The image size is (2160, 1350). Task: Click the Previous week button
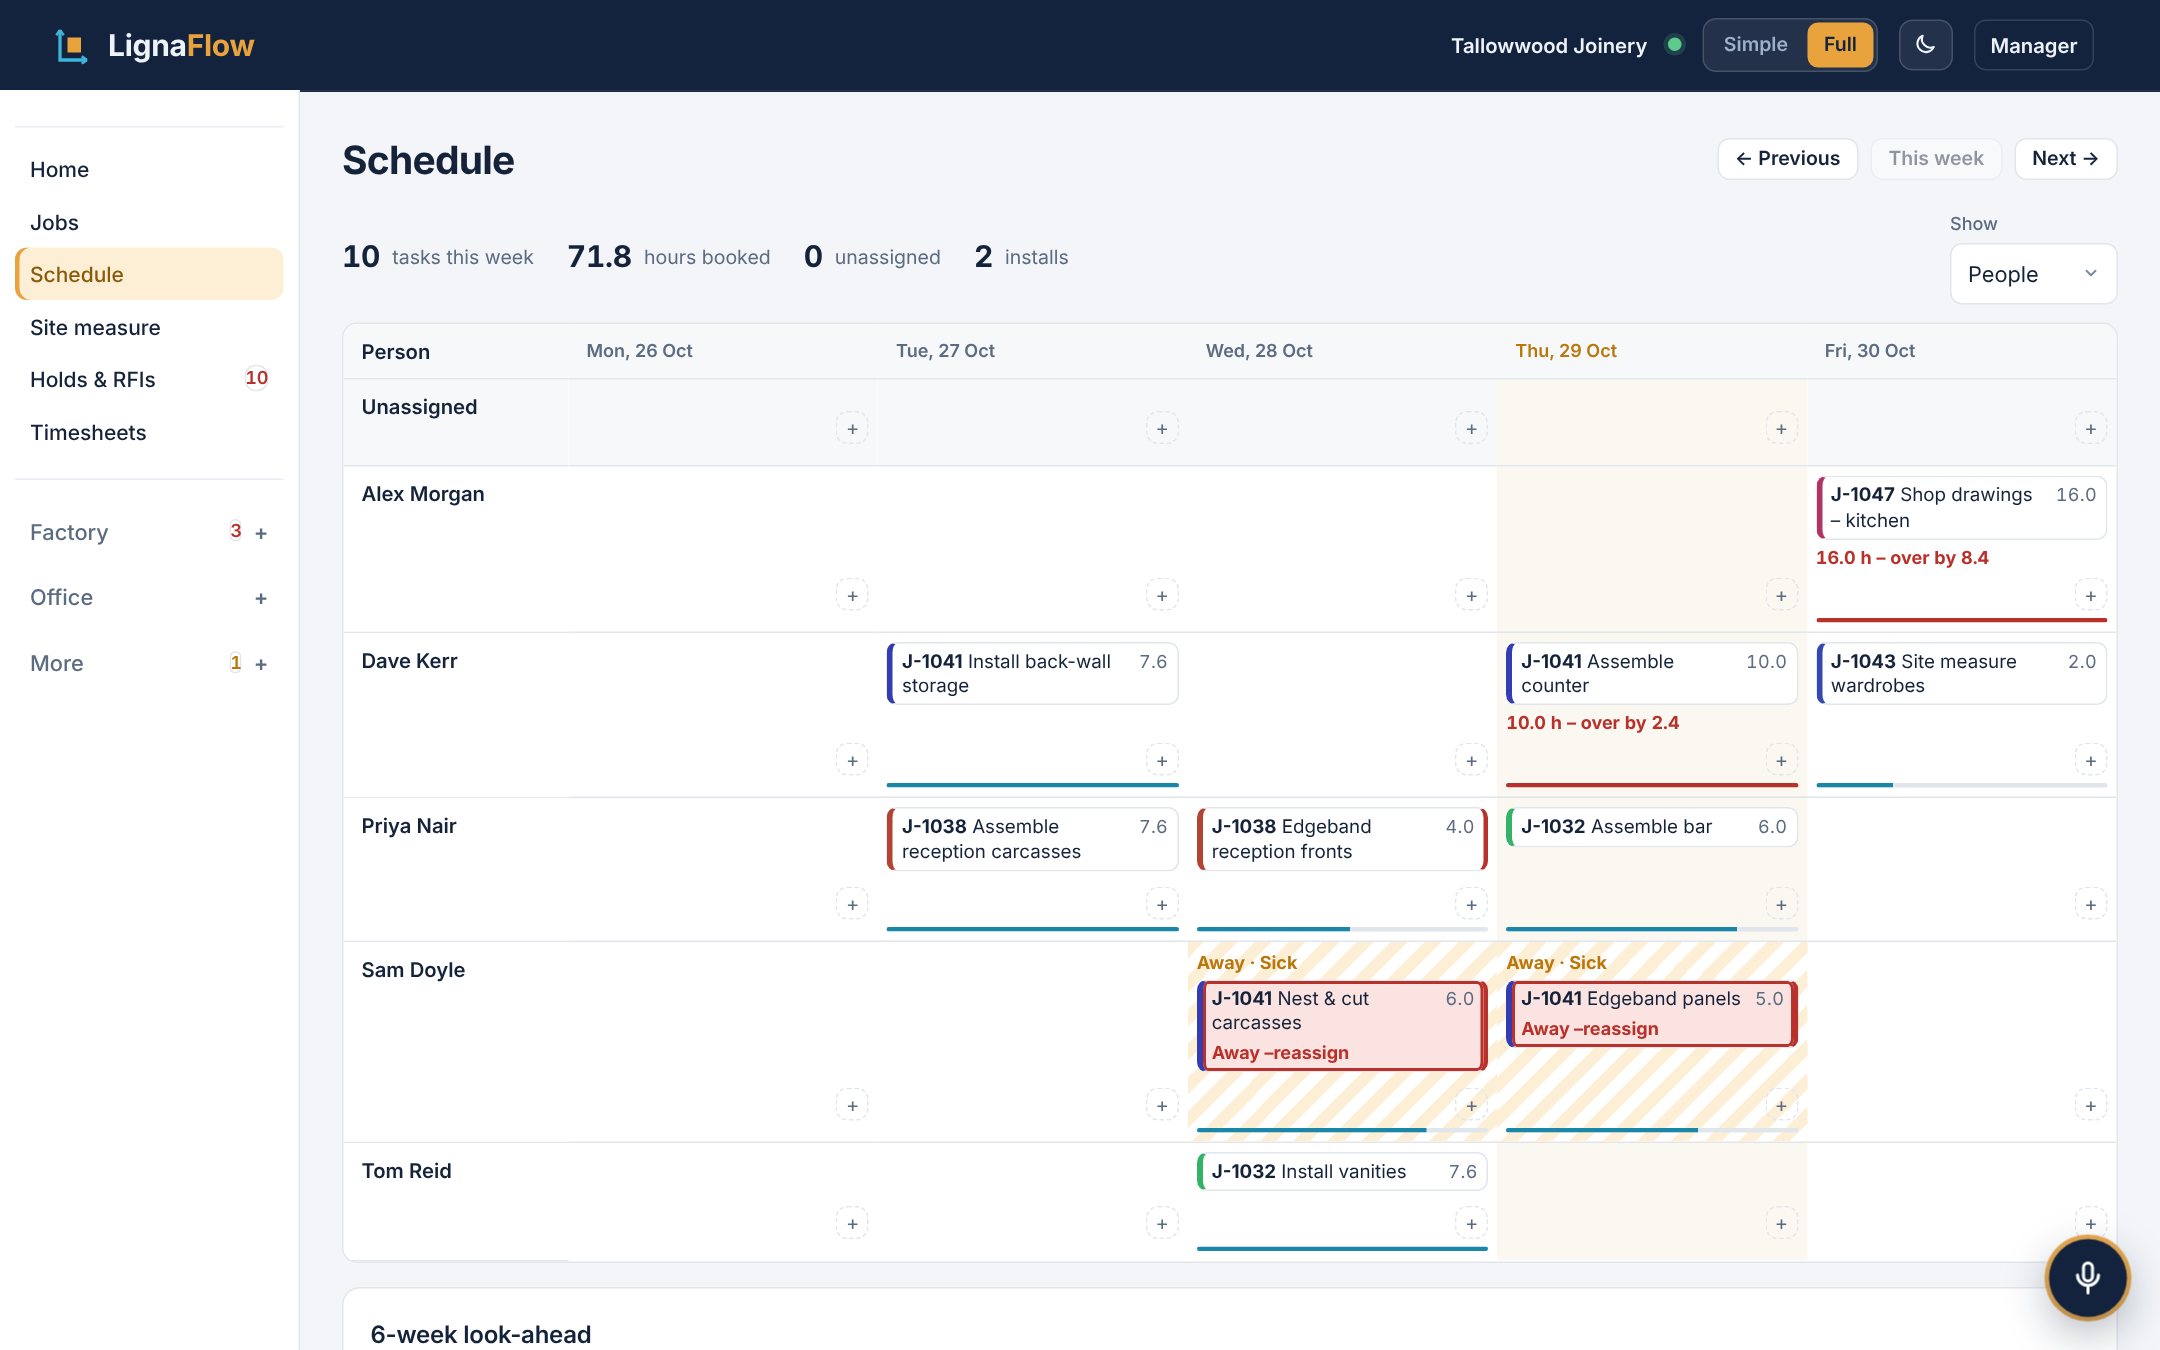pos(1787,159)
